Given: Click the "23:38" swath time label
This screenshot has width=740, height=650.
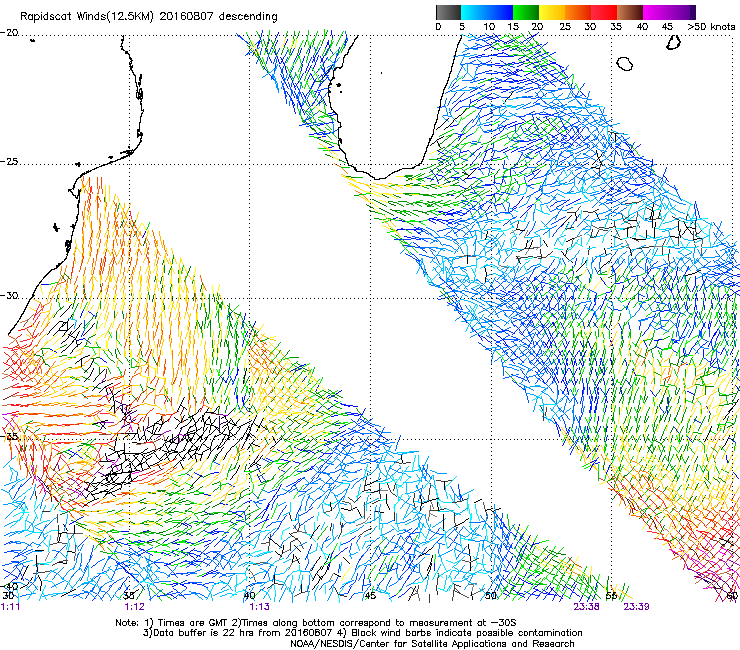Looking at the screenshot, I should coord(586,607).
